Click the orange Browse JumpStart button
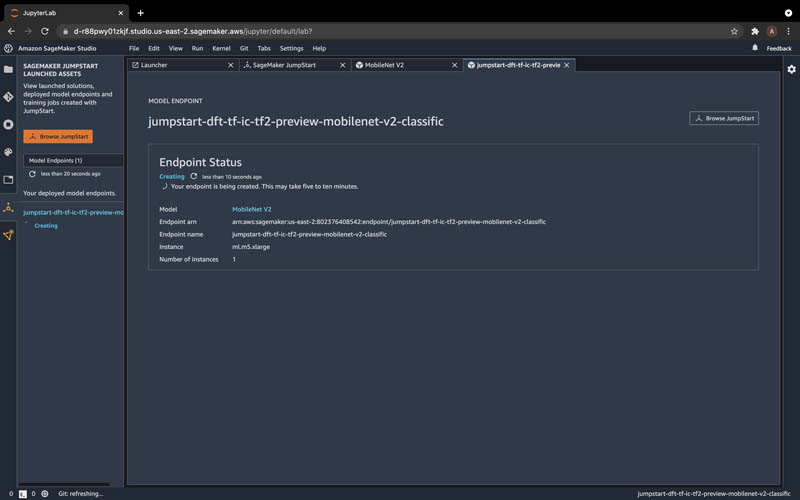The image size is (800, 500). tap(58, 136)
